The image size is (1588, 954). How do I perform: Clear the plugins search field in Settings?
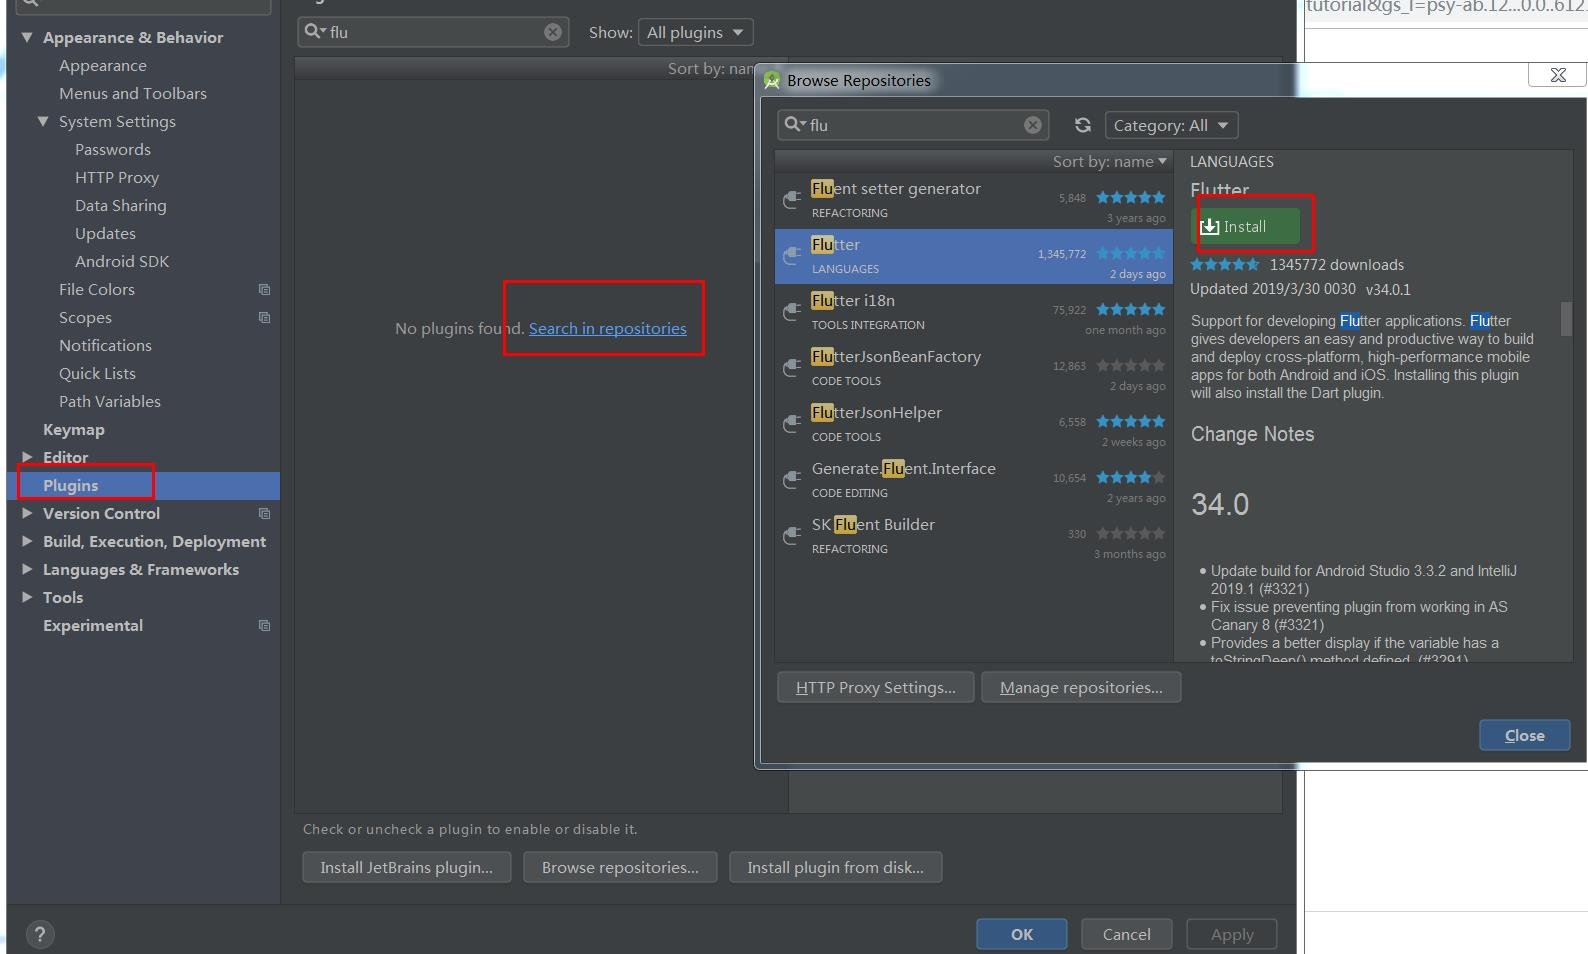552,32
